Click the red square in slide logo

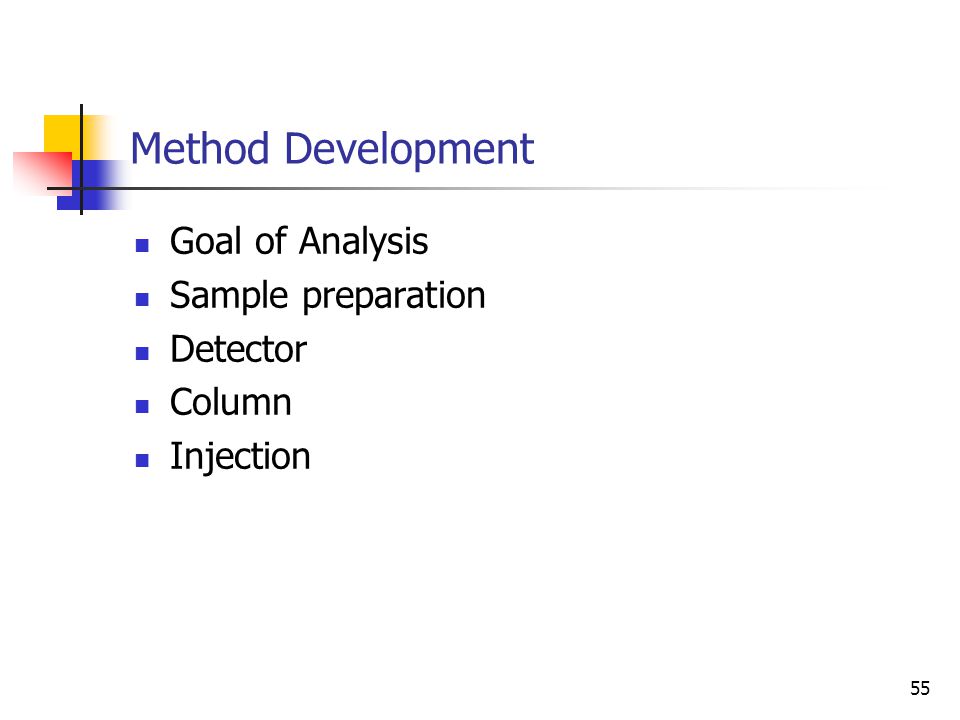coord(40,173)
